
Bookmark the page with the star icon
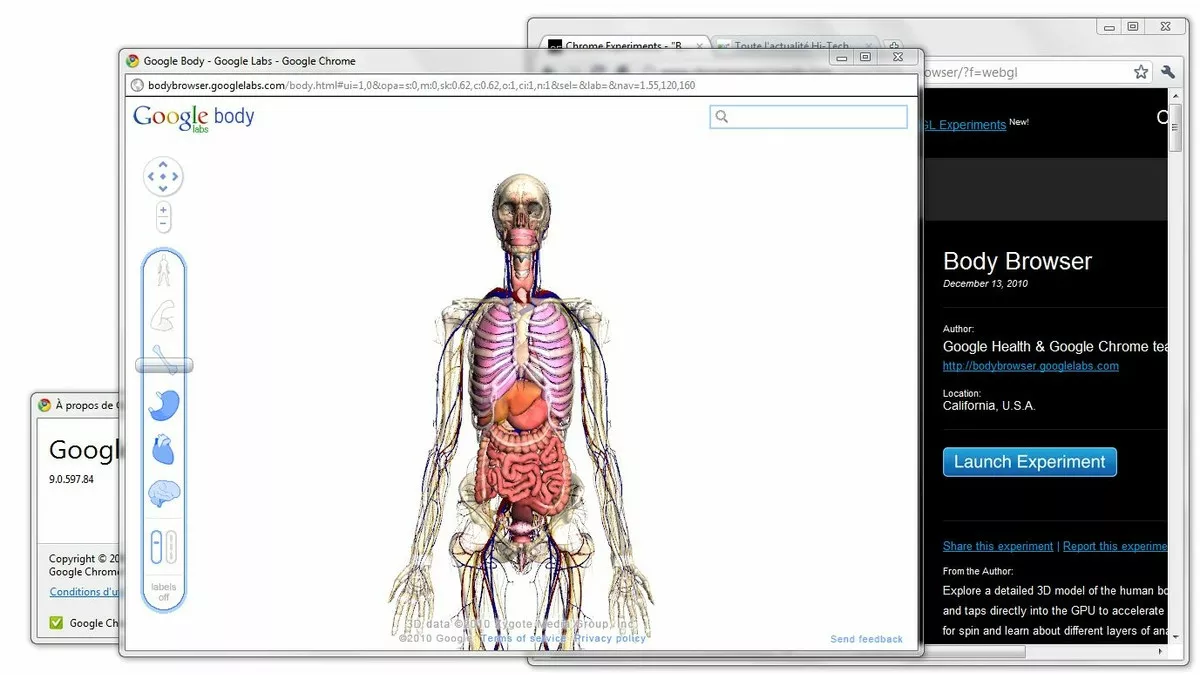click(x=1141, y=71)
